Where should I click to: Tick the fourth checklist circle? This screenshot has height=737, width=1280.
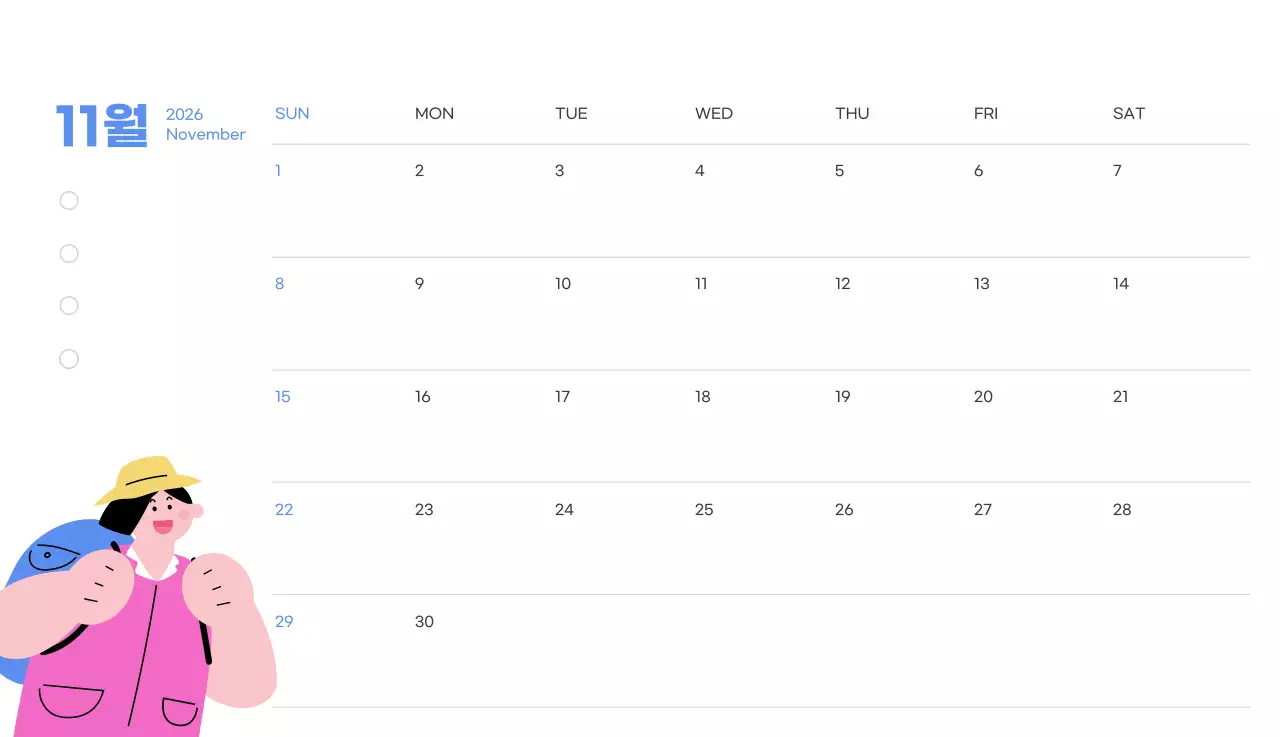69,359
